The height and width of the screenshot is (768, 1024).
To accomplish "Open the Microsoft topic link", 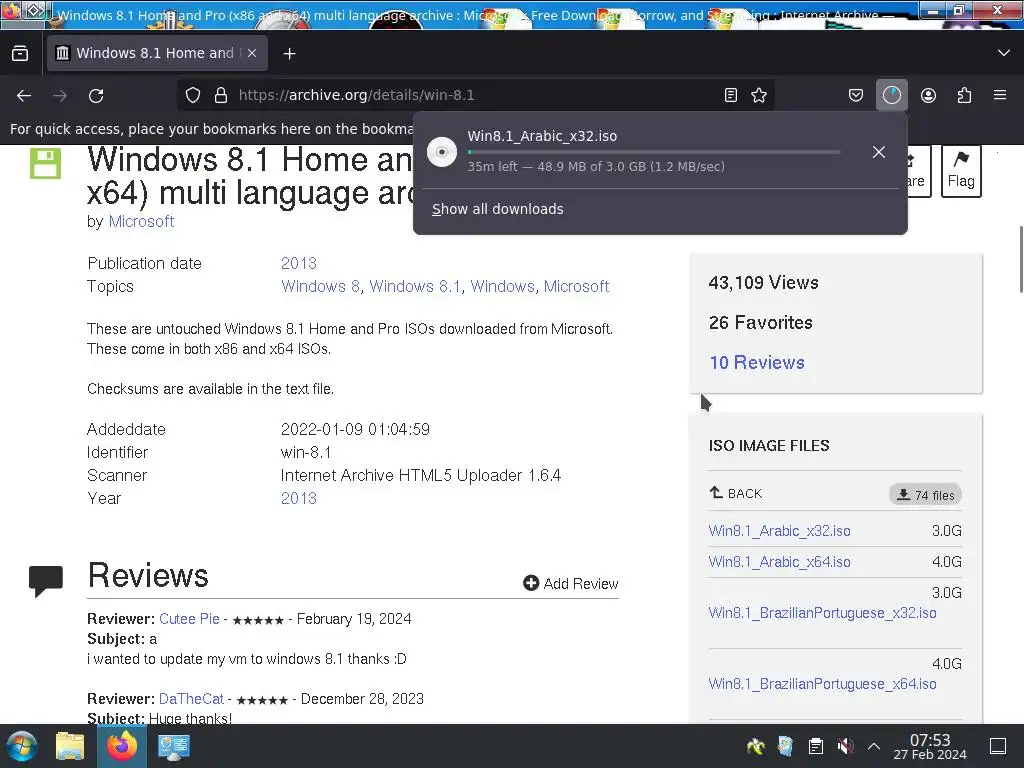I will coord(576,286).
